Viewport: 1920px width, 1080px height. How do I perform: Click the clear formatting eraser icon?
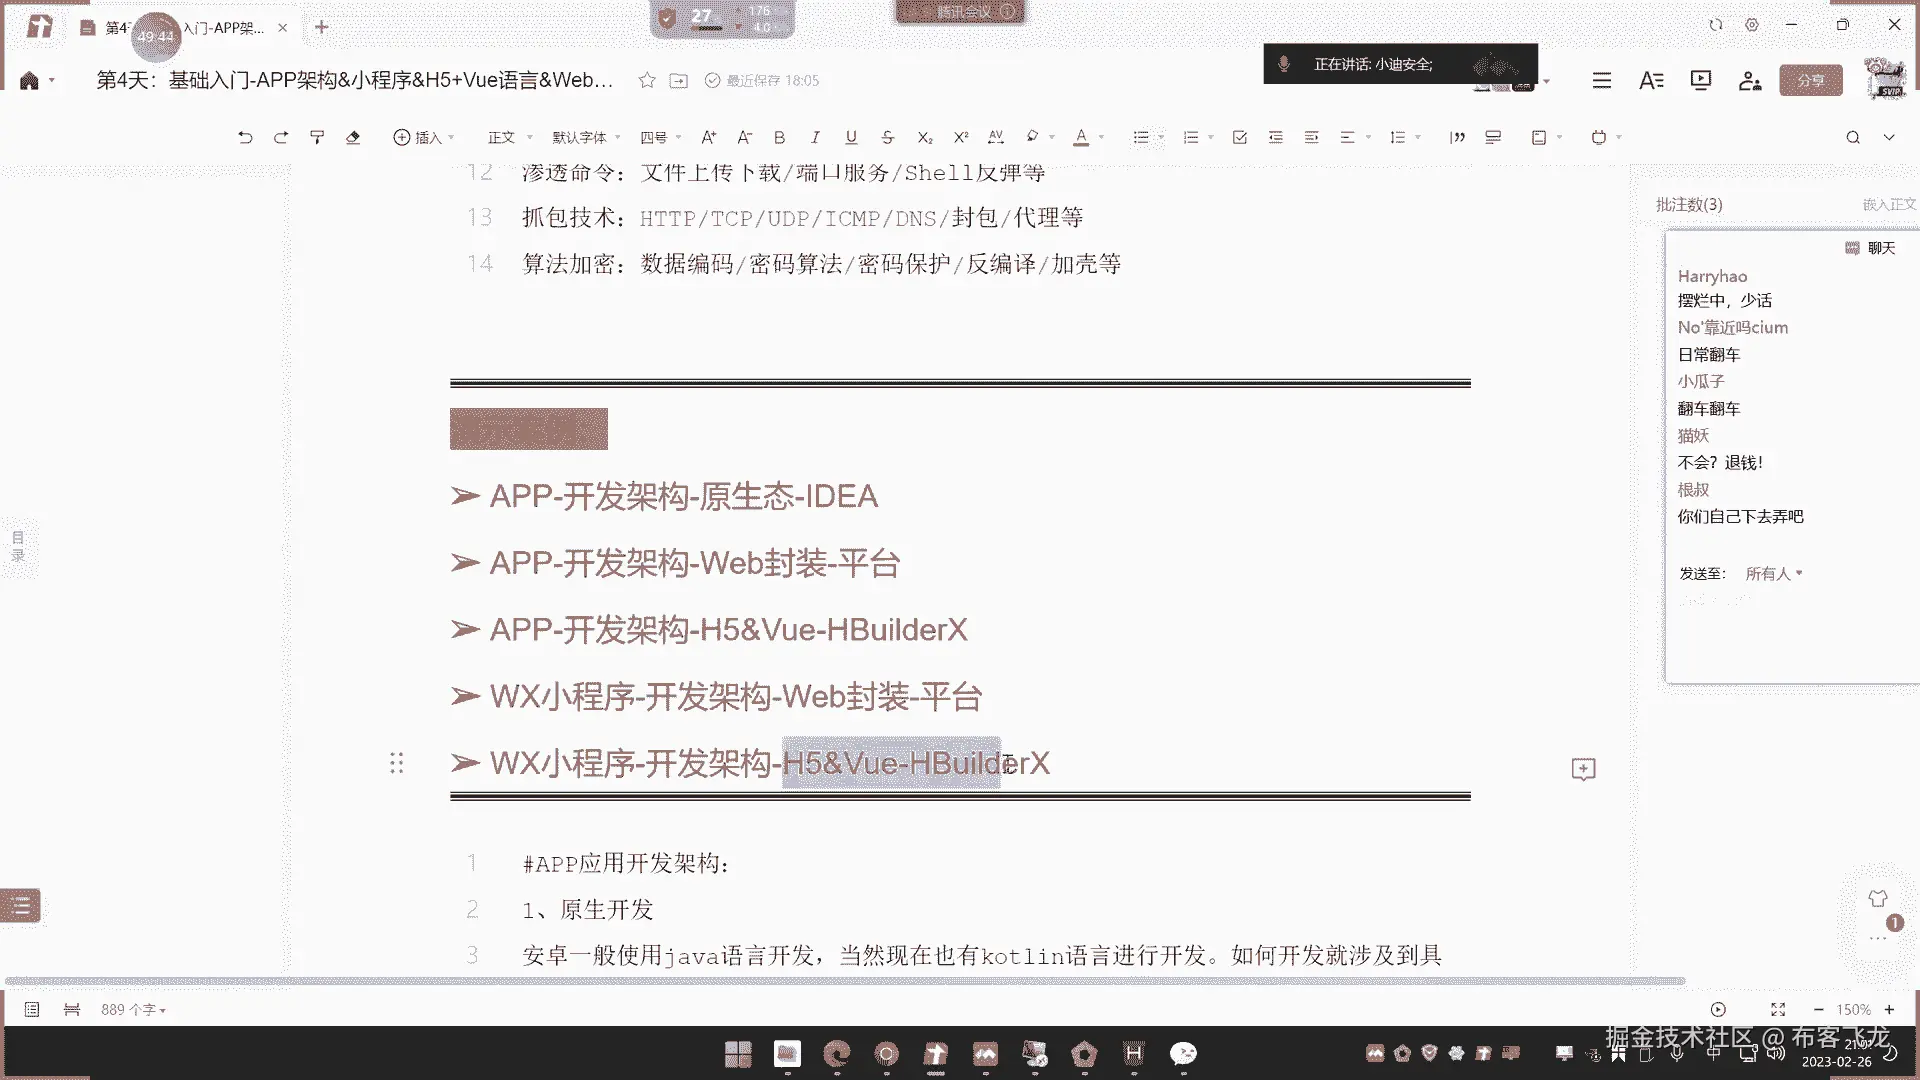(x=353, y=137)
